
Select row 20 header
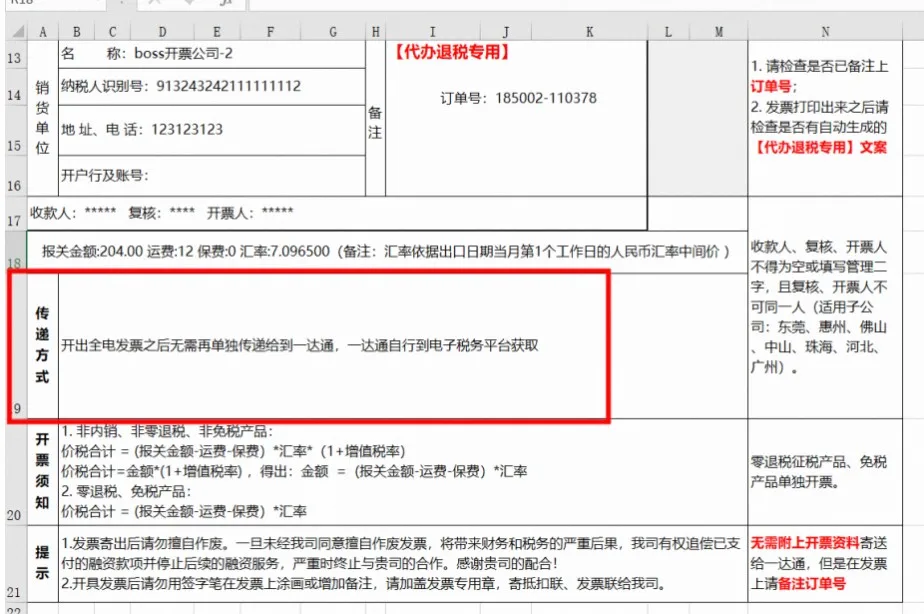14,471
